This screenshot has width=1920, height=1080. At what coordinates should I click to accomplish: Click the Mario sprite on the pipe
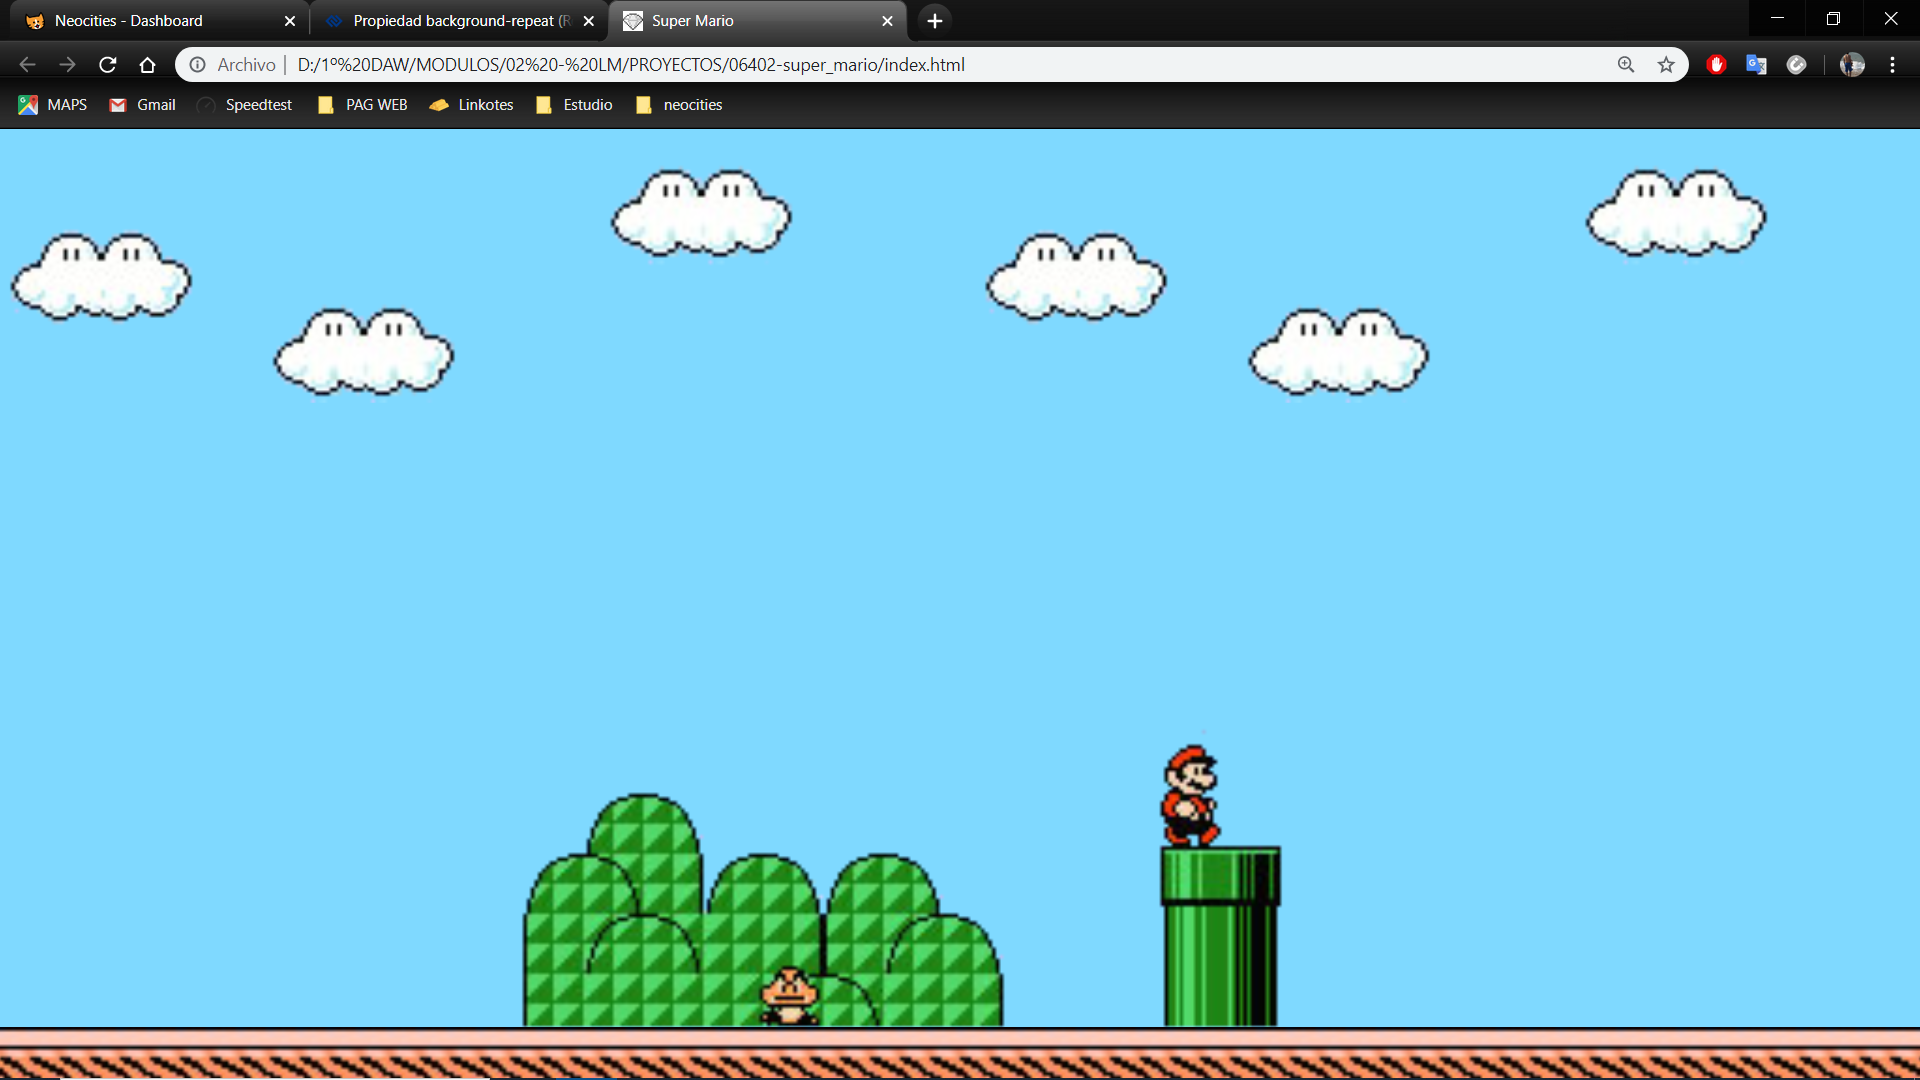[x=1190, y=796]
